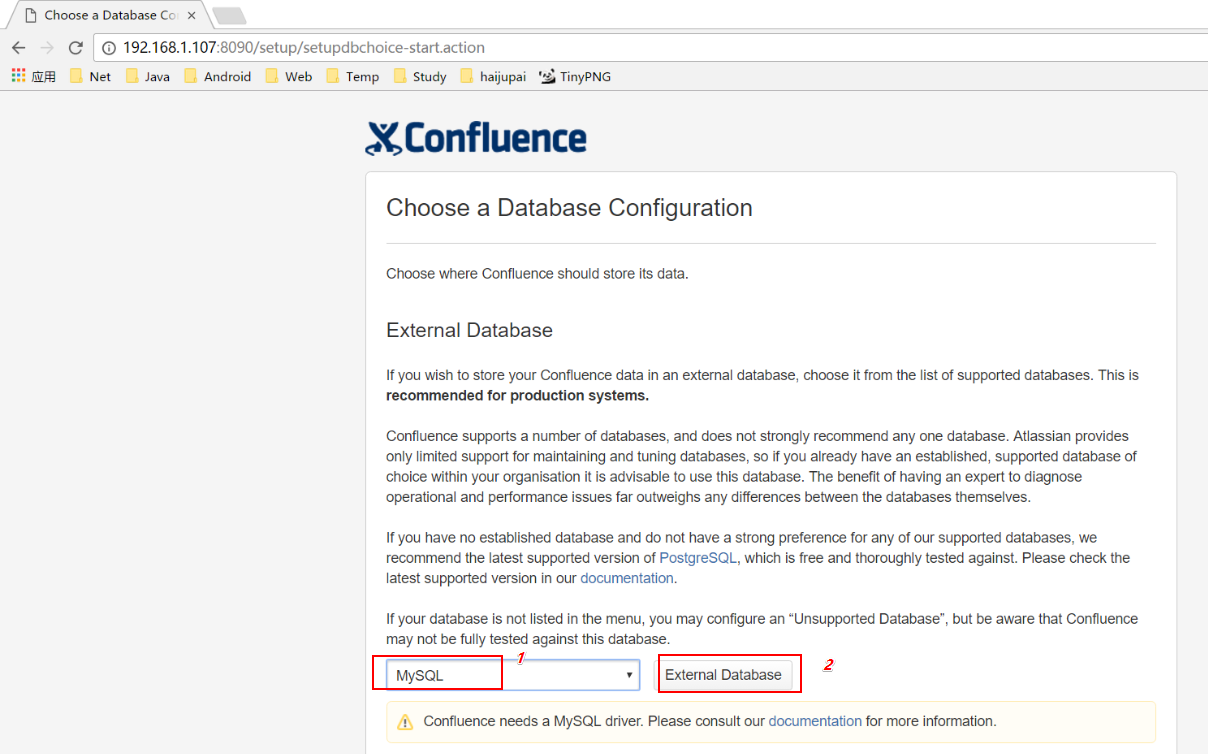
Task: Open a new browser tab
Action: pos(230,16)
